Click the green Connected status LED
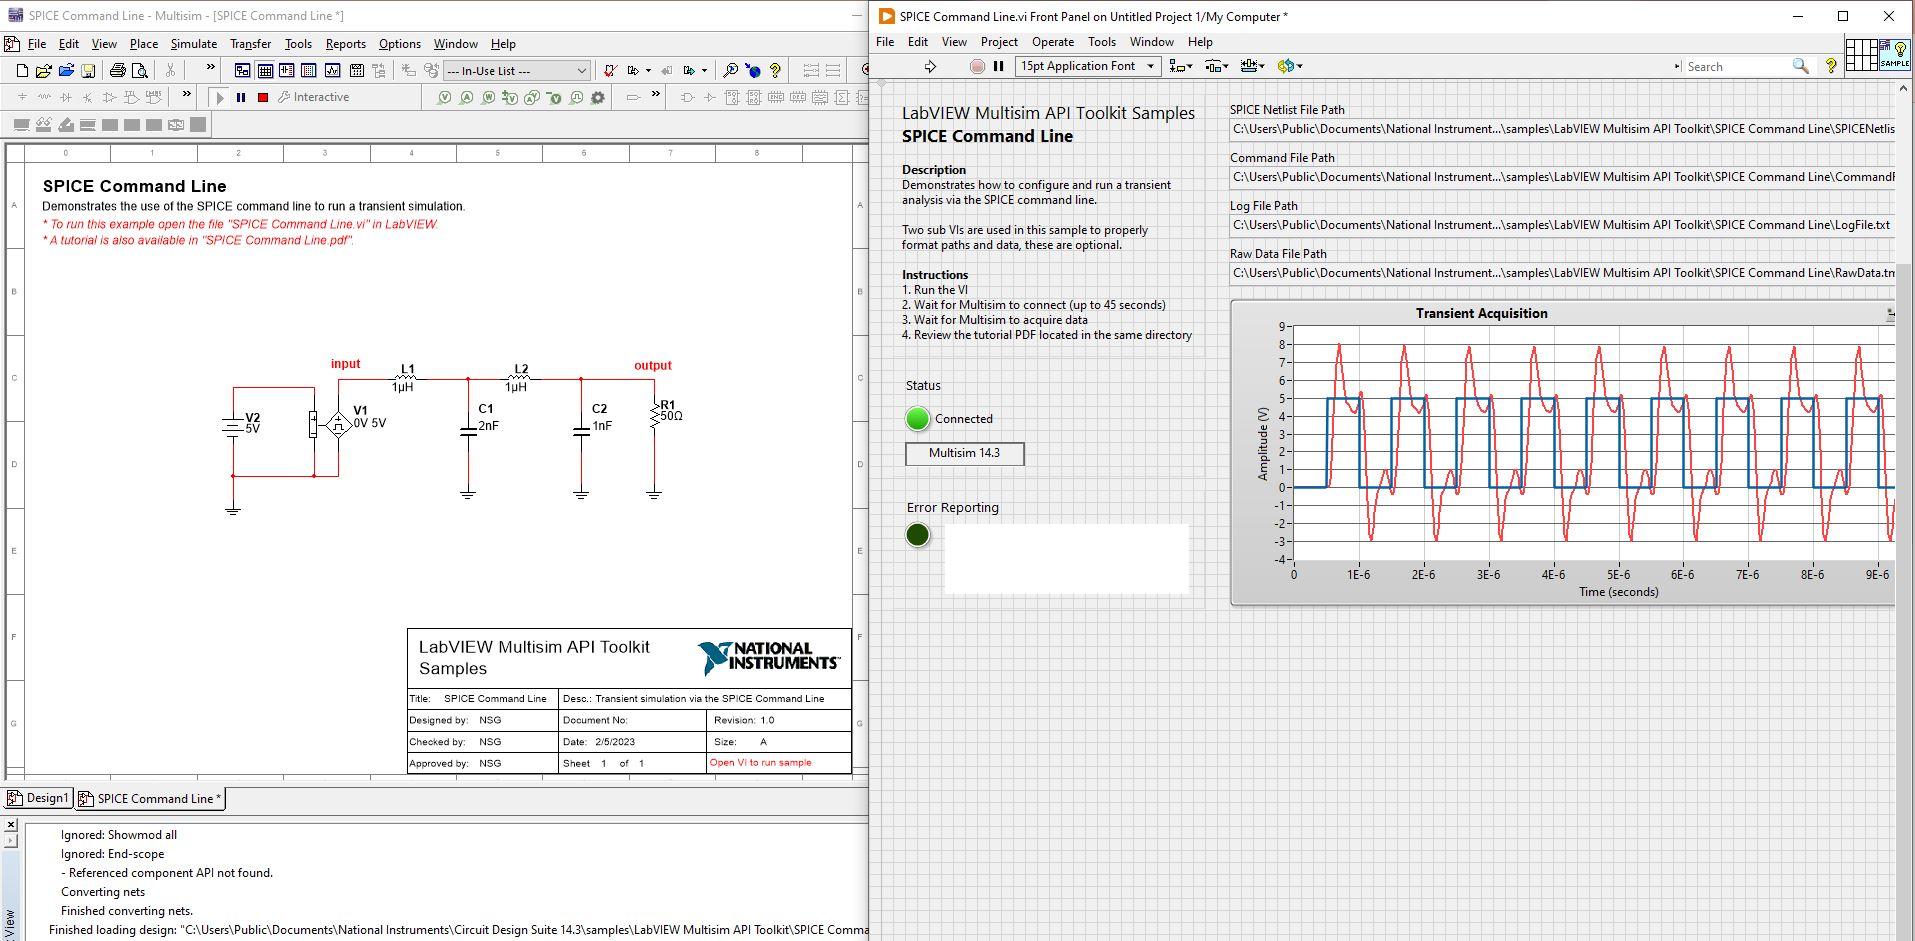The height and width of the screenshot is (941, 1915). 917,419
